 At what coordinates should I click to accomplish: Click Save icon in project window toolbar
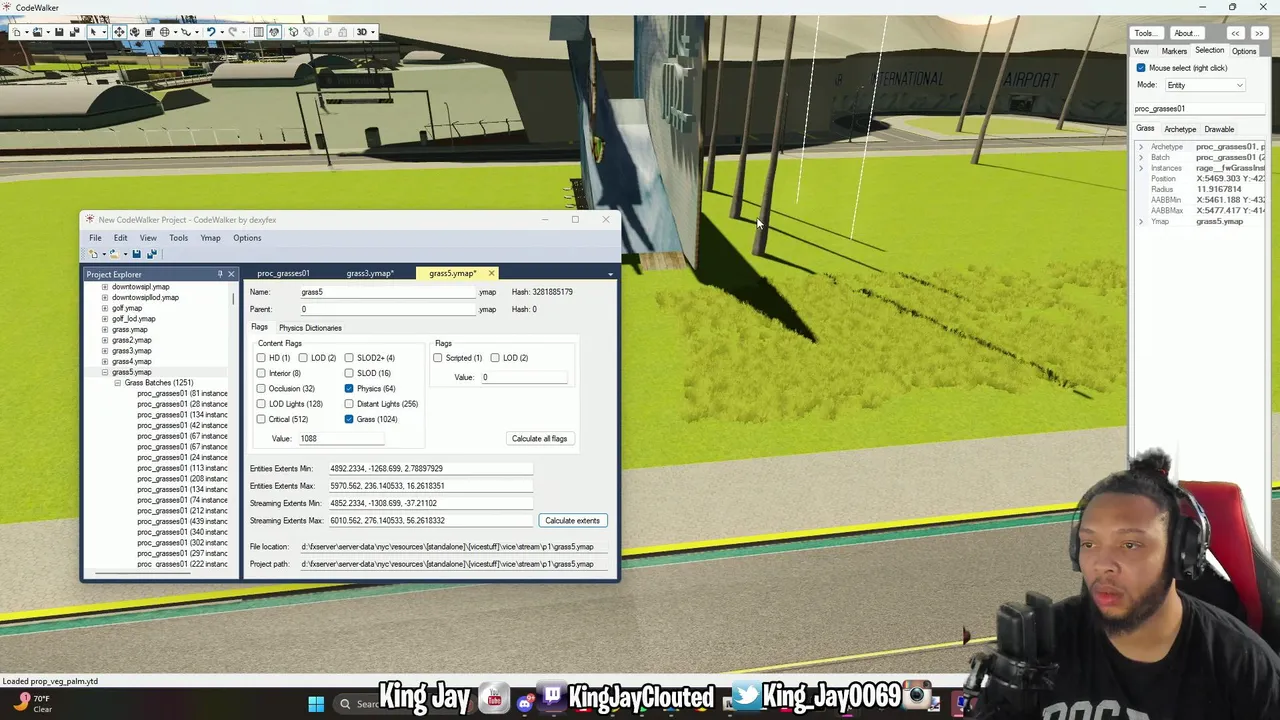[x=137, y=254]
